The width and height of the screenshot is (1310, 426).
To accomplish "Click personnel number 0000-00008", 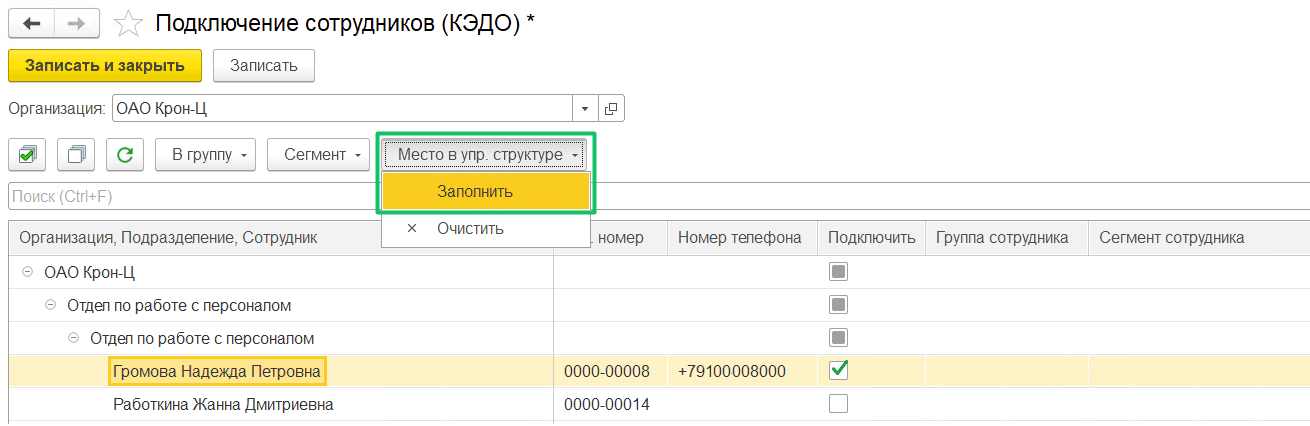I will tap(607, 372).
